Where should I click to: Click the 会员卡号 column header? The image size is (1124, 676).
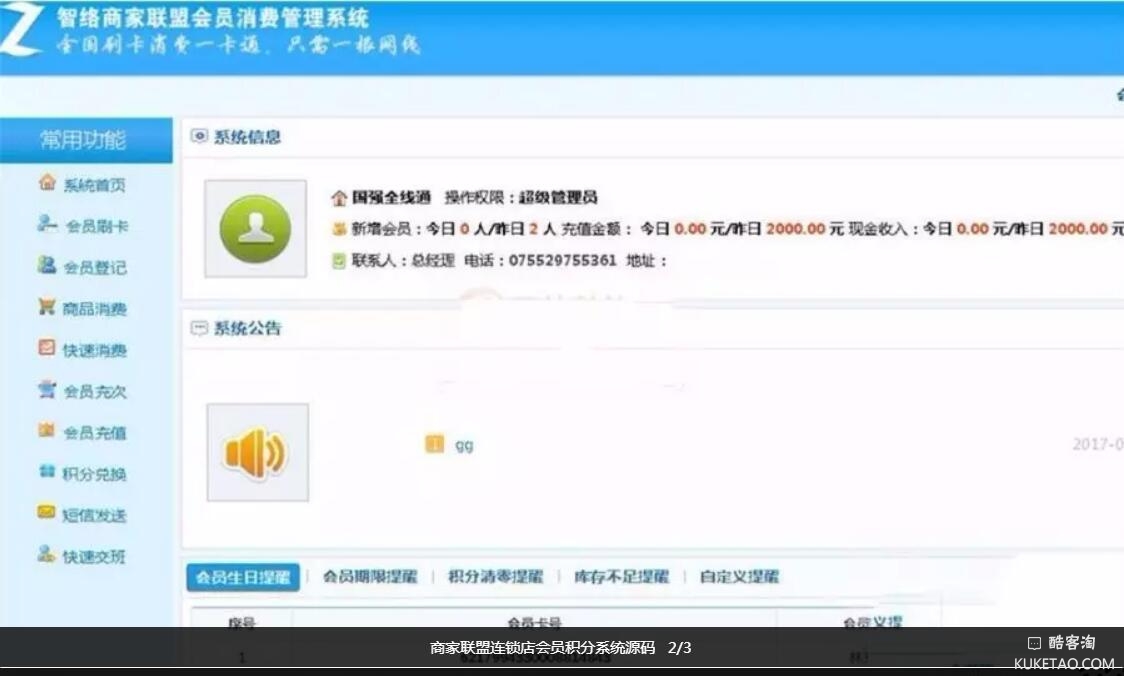pos(534,622)
